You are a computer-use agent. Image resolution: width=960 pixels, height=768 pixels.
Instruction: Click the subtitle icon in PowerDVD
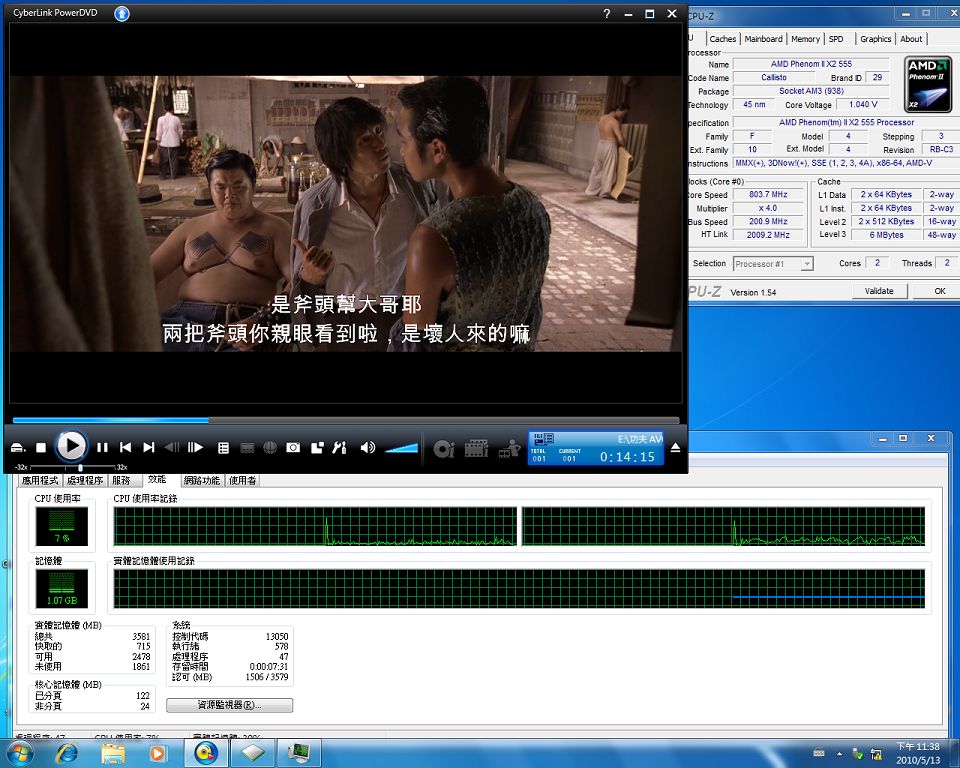click(247, 448)
